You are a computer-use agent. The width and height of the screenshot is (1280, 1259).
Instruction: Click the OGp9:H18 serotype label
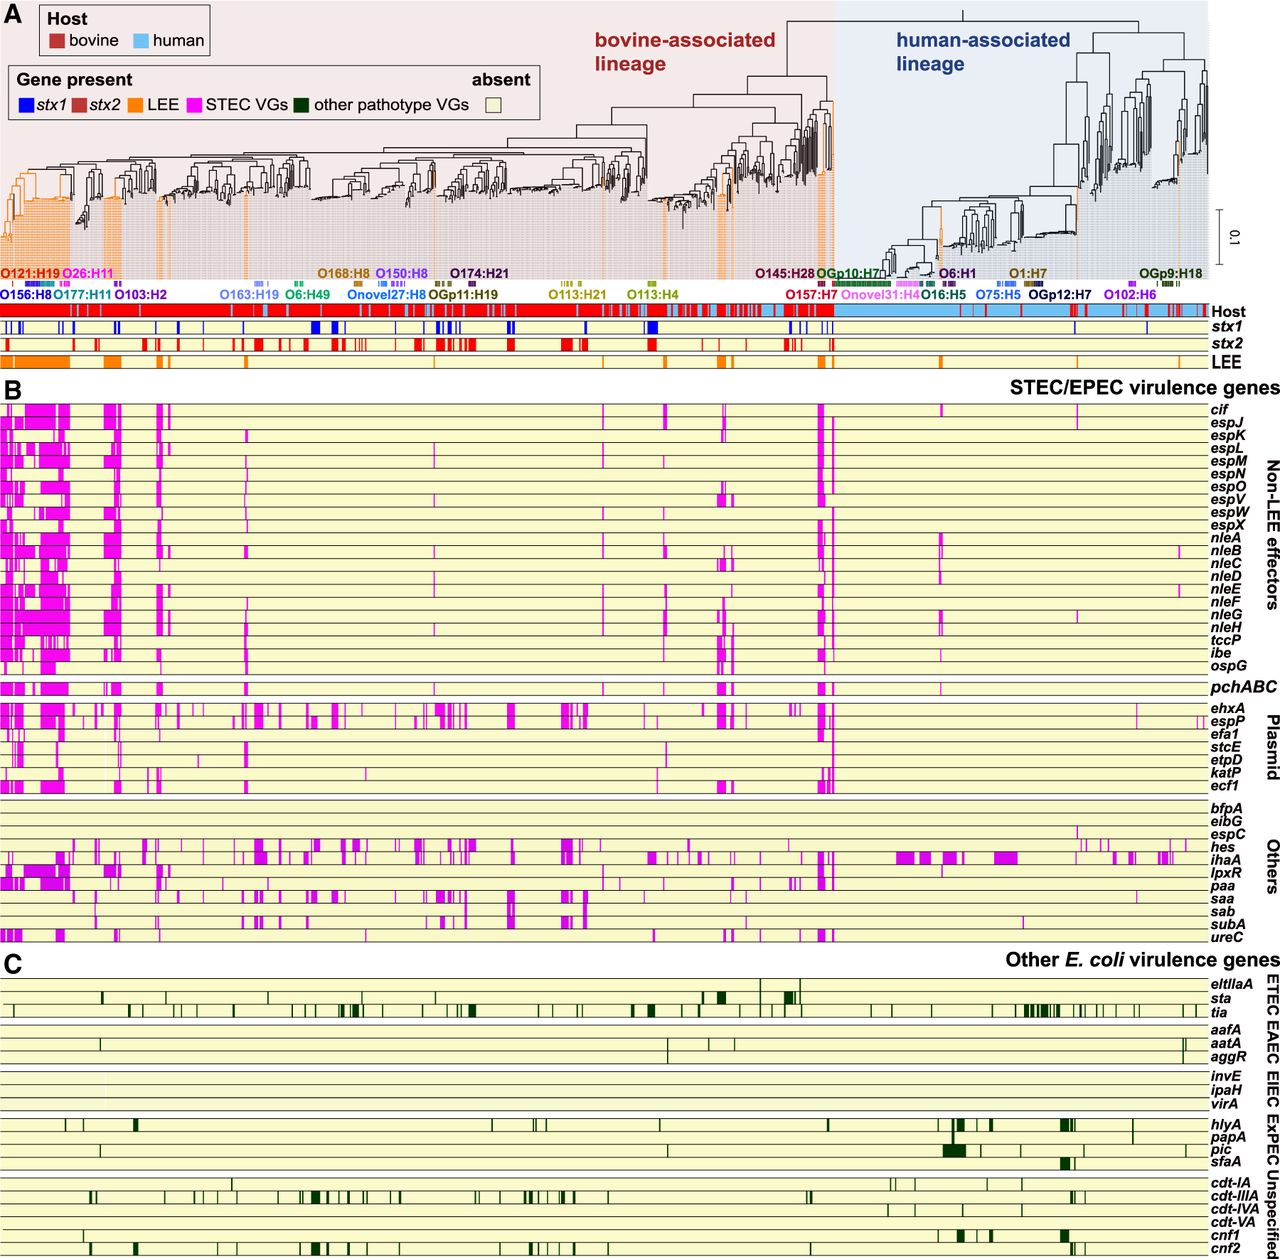(x=1171, y=273)
